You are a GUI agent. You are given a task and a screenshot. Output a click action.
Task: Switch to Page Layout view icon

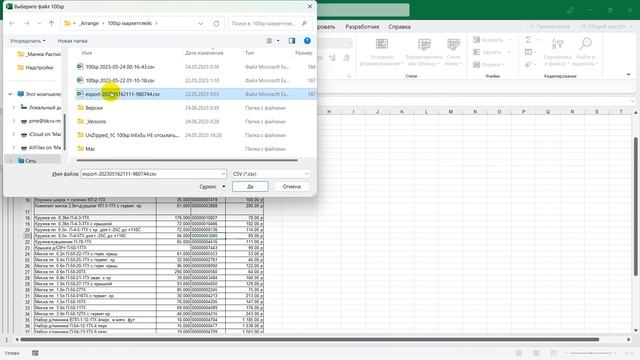(536, 353)
